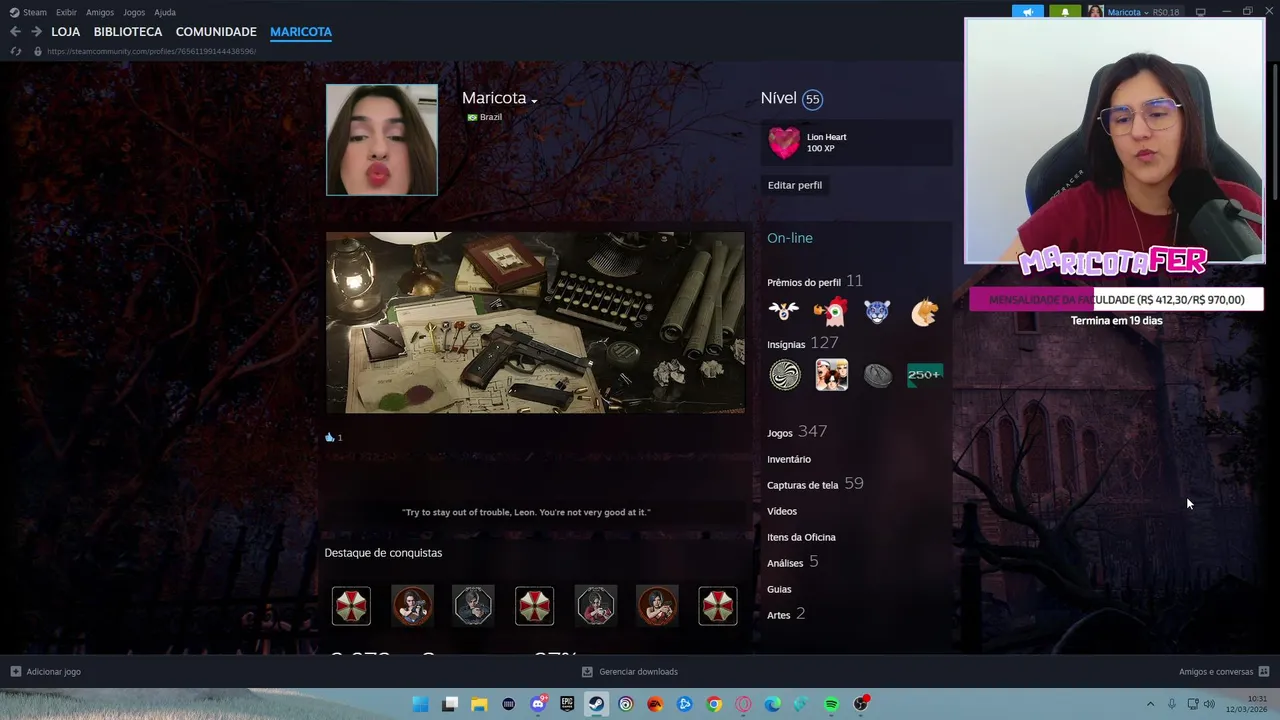Select the first winged profile award icon
The height and width of the screenshot is (720, 1280).
click(x=784, y=312)
